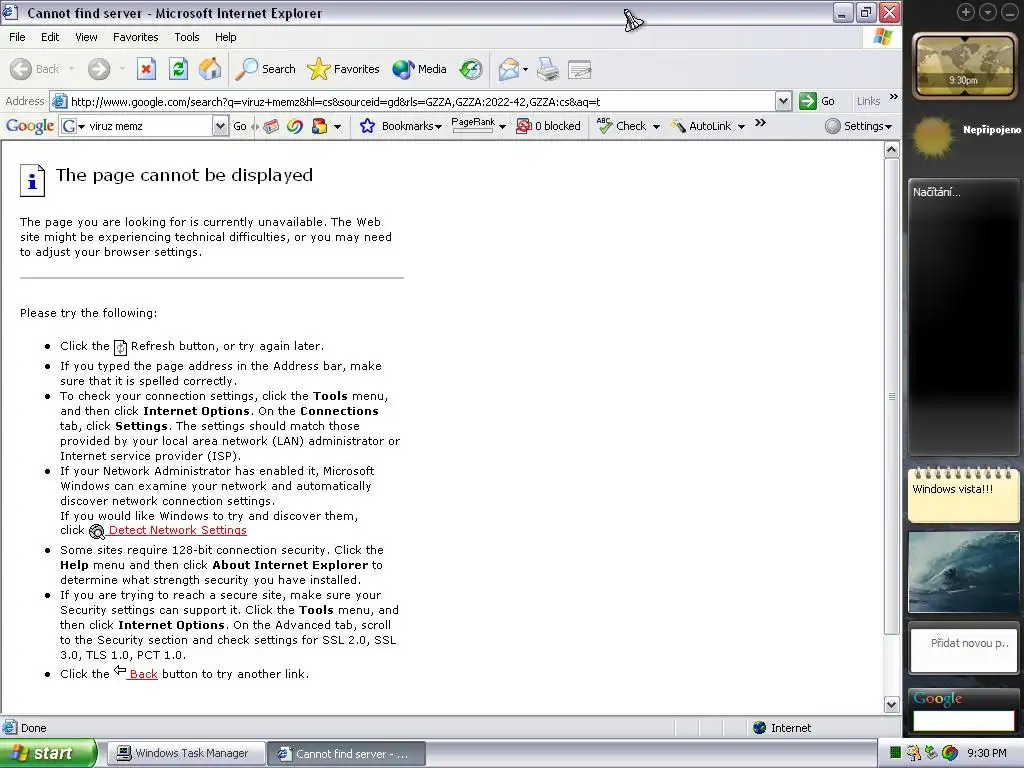Click the spell Check button

tap(621, 126)
